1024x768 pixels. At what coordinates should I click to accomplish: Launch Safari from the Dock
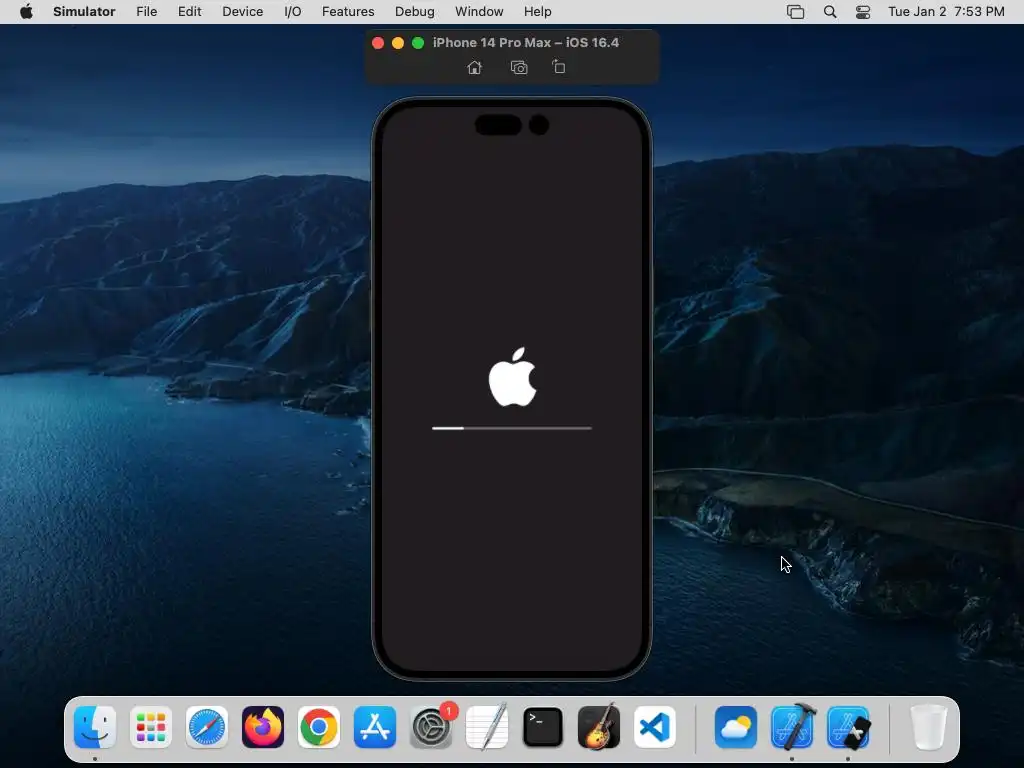(x=207, y=727)
